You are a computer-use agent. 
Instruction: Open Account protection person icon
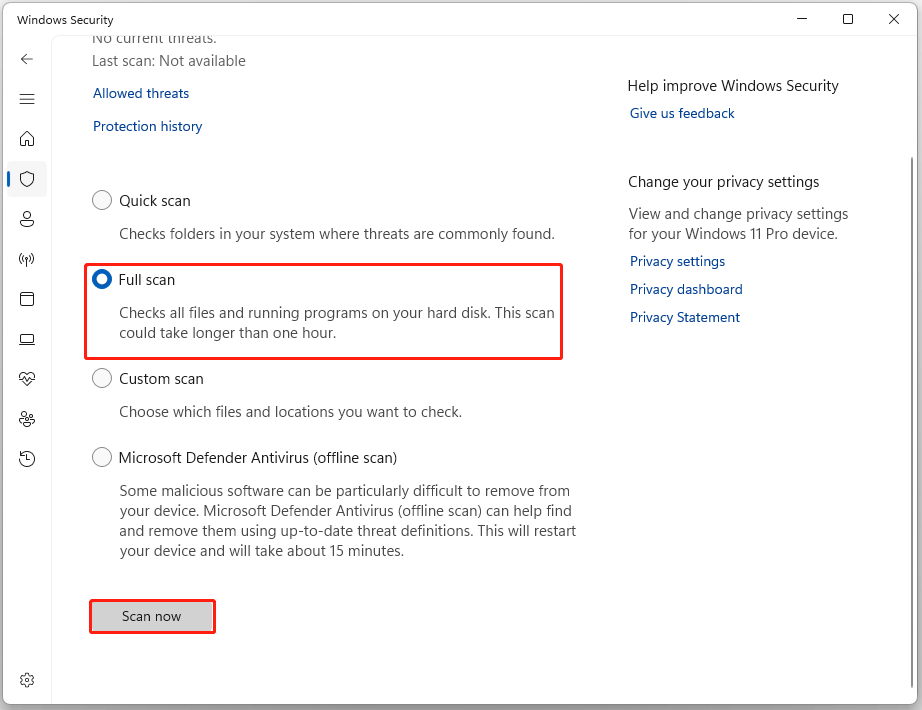point(26,219)
